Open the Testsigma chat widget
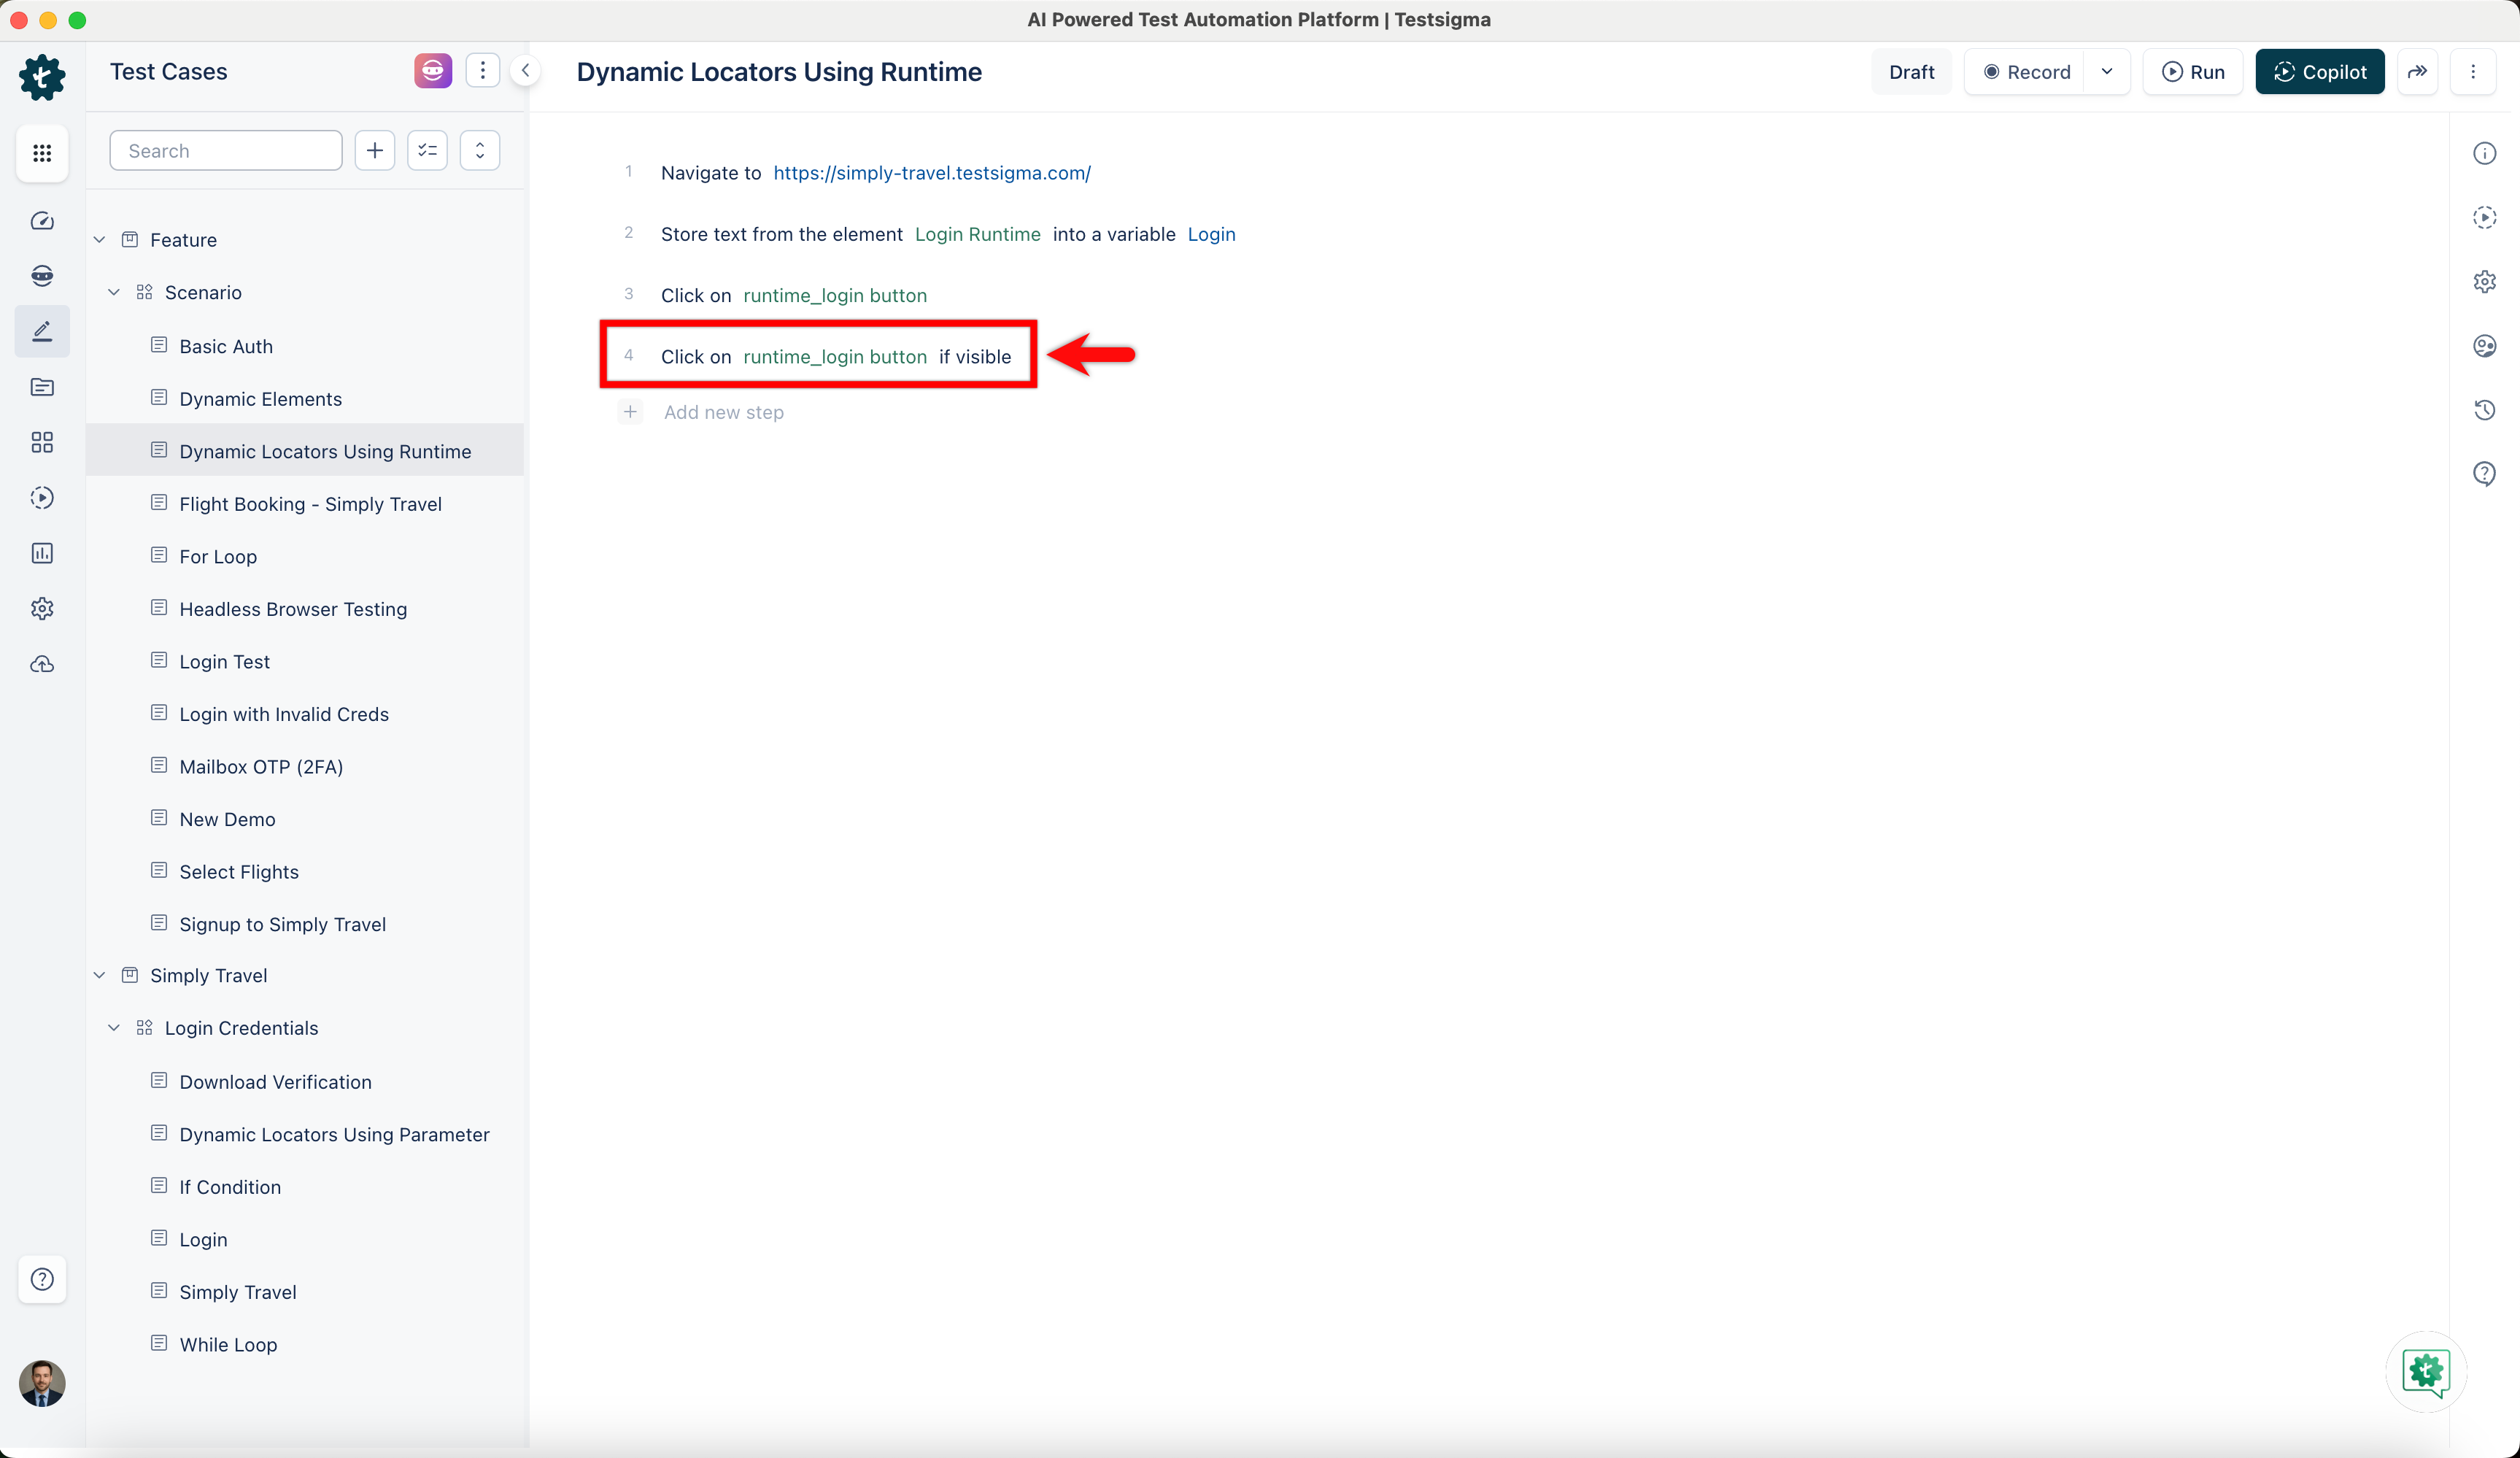This screenshot has width=2520, height=1458. [2426, 1372]
